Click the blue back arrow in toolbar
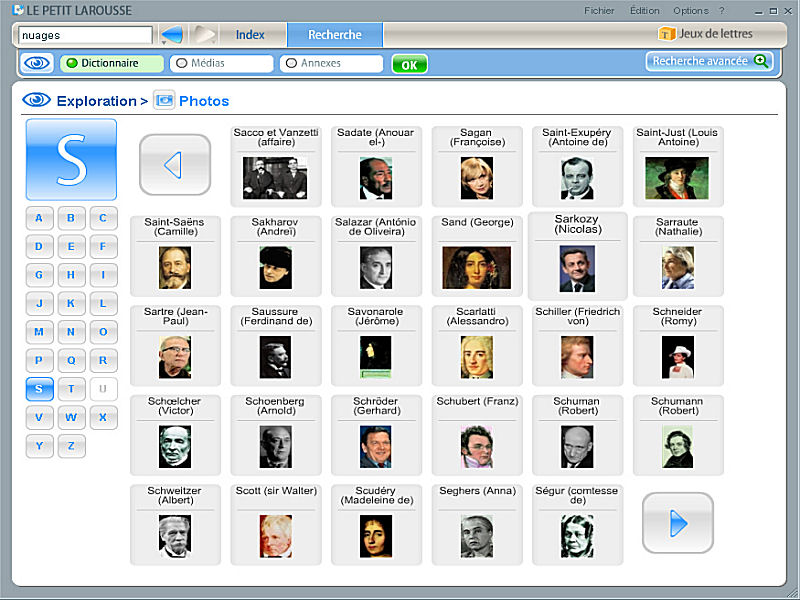The height and width of the screenshot is (600, 800). [x=172, y=35]
